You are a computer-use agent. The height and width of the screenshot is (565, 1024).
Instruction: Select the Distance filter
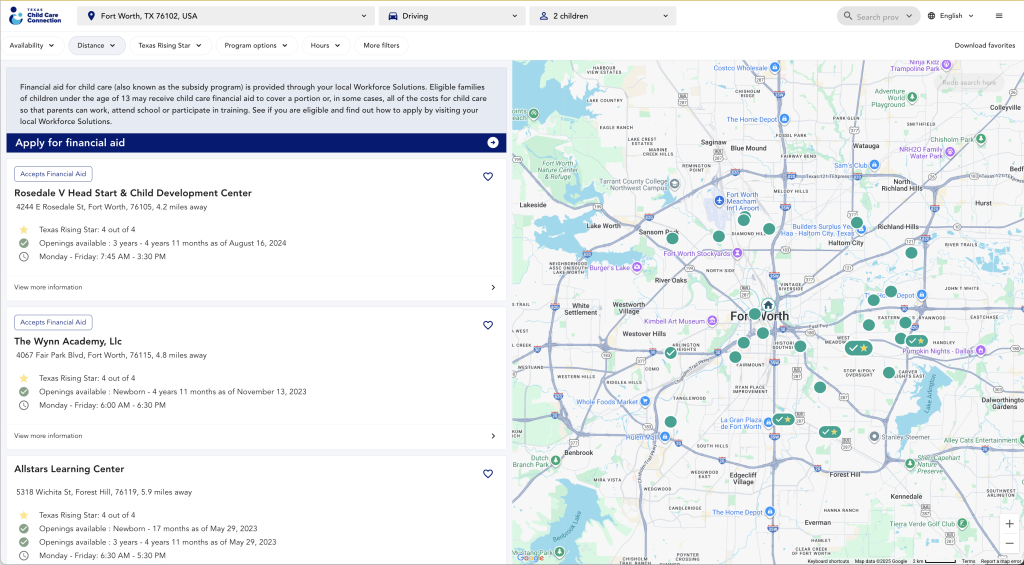96,45
